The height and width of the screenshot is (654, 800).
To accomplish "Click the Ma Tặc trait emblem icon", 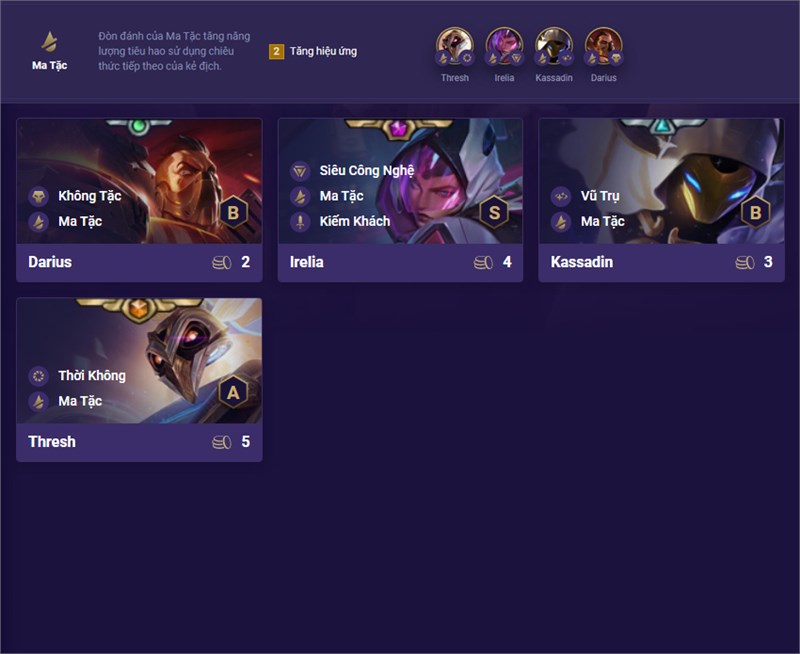I will [49, 41].
